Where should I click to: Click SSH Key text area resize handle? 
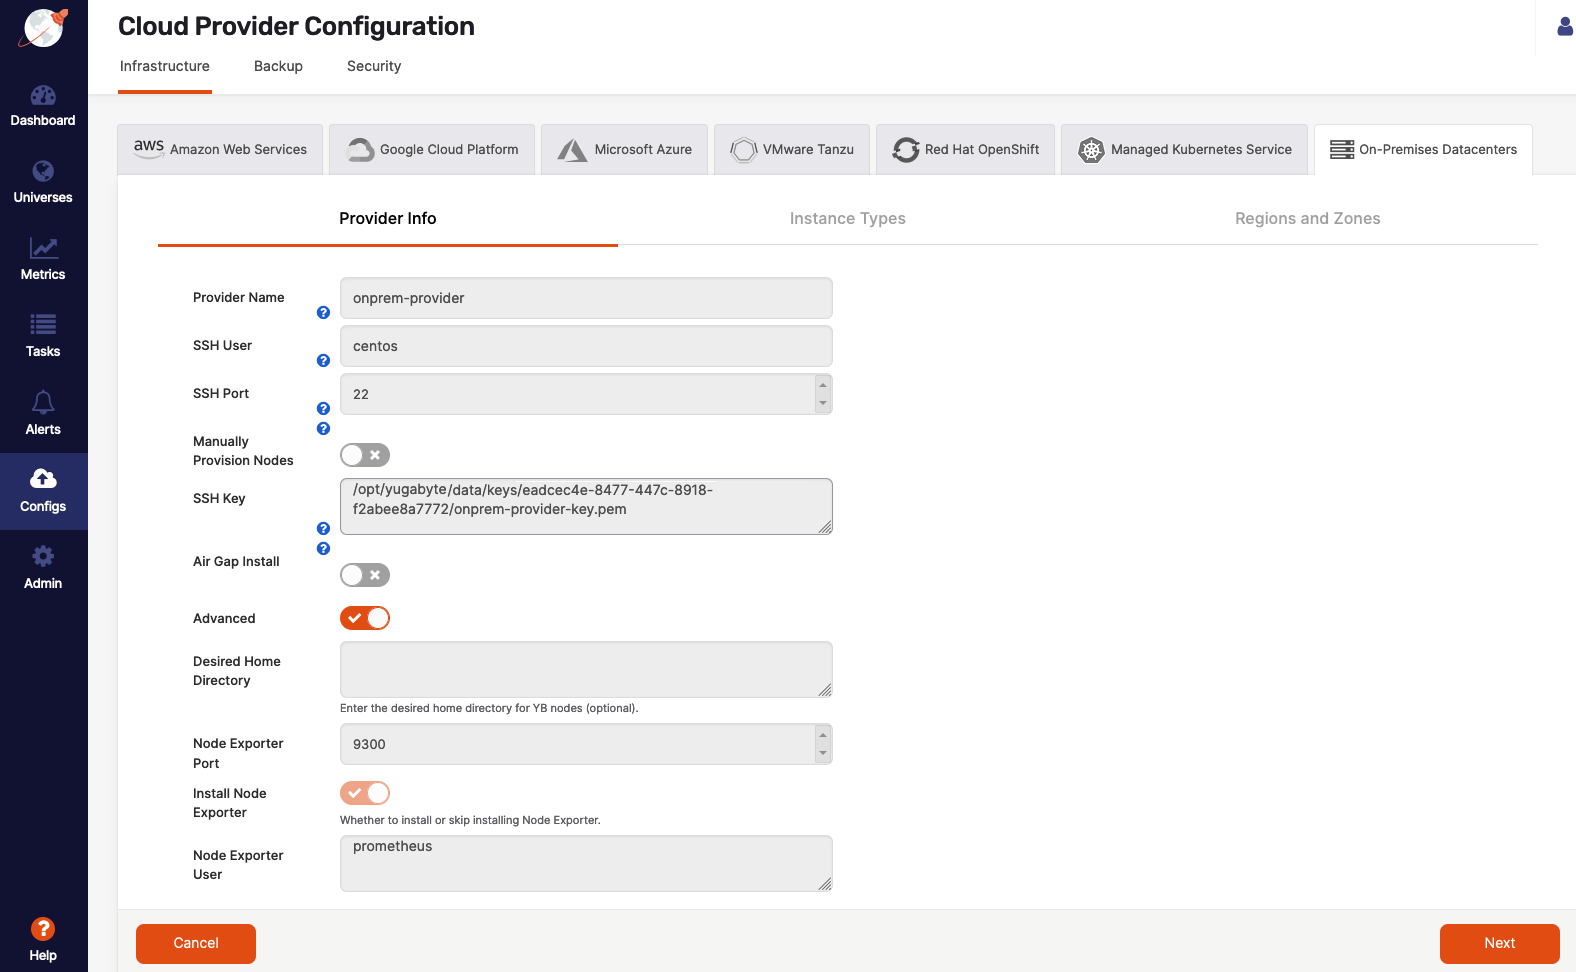coord(825,527)
